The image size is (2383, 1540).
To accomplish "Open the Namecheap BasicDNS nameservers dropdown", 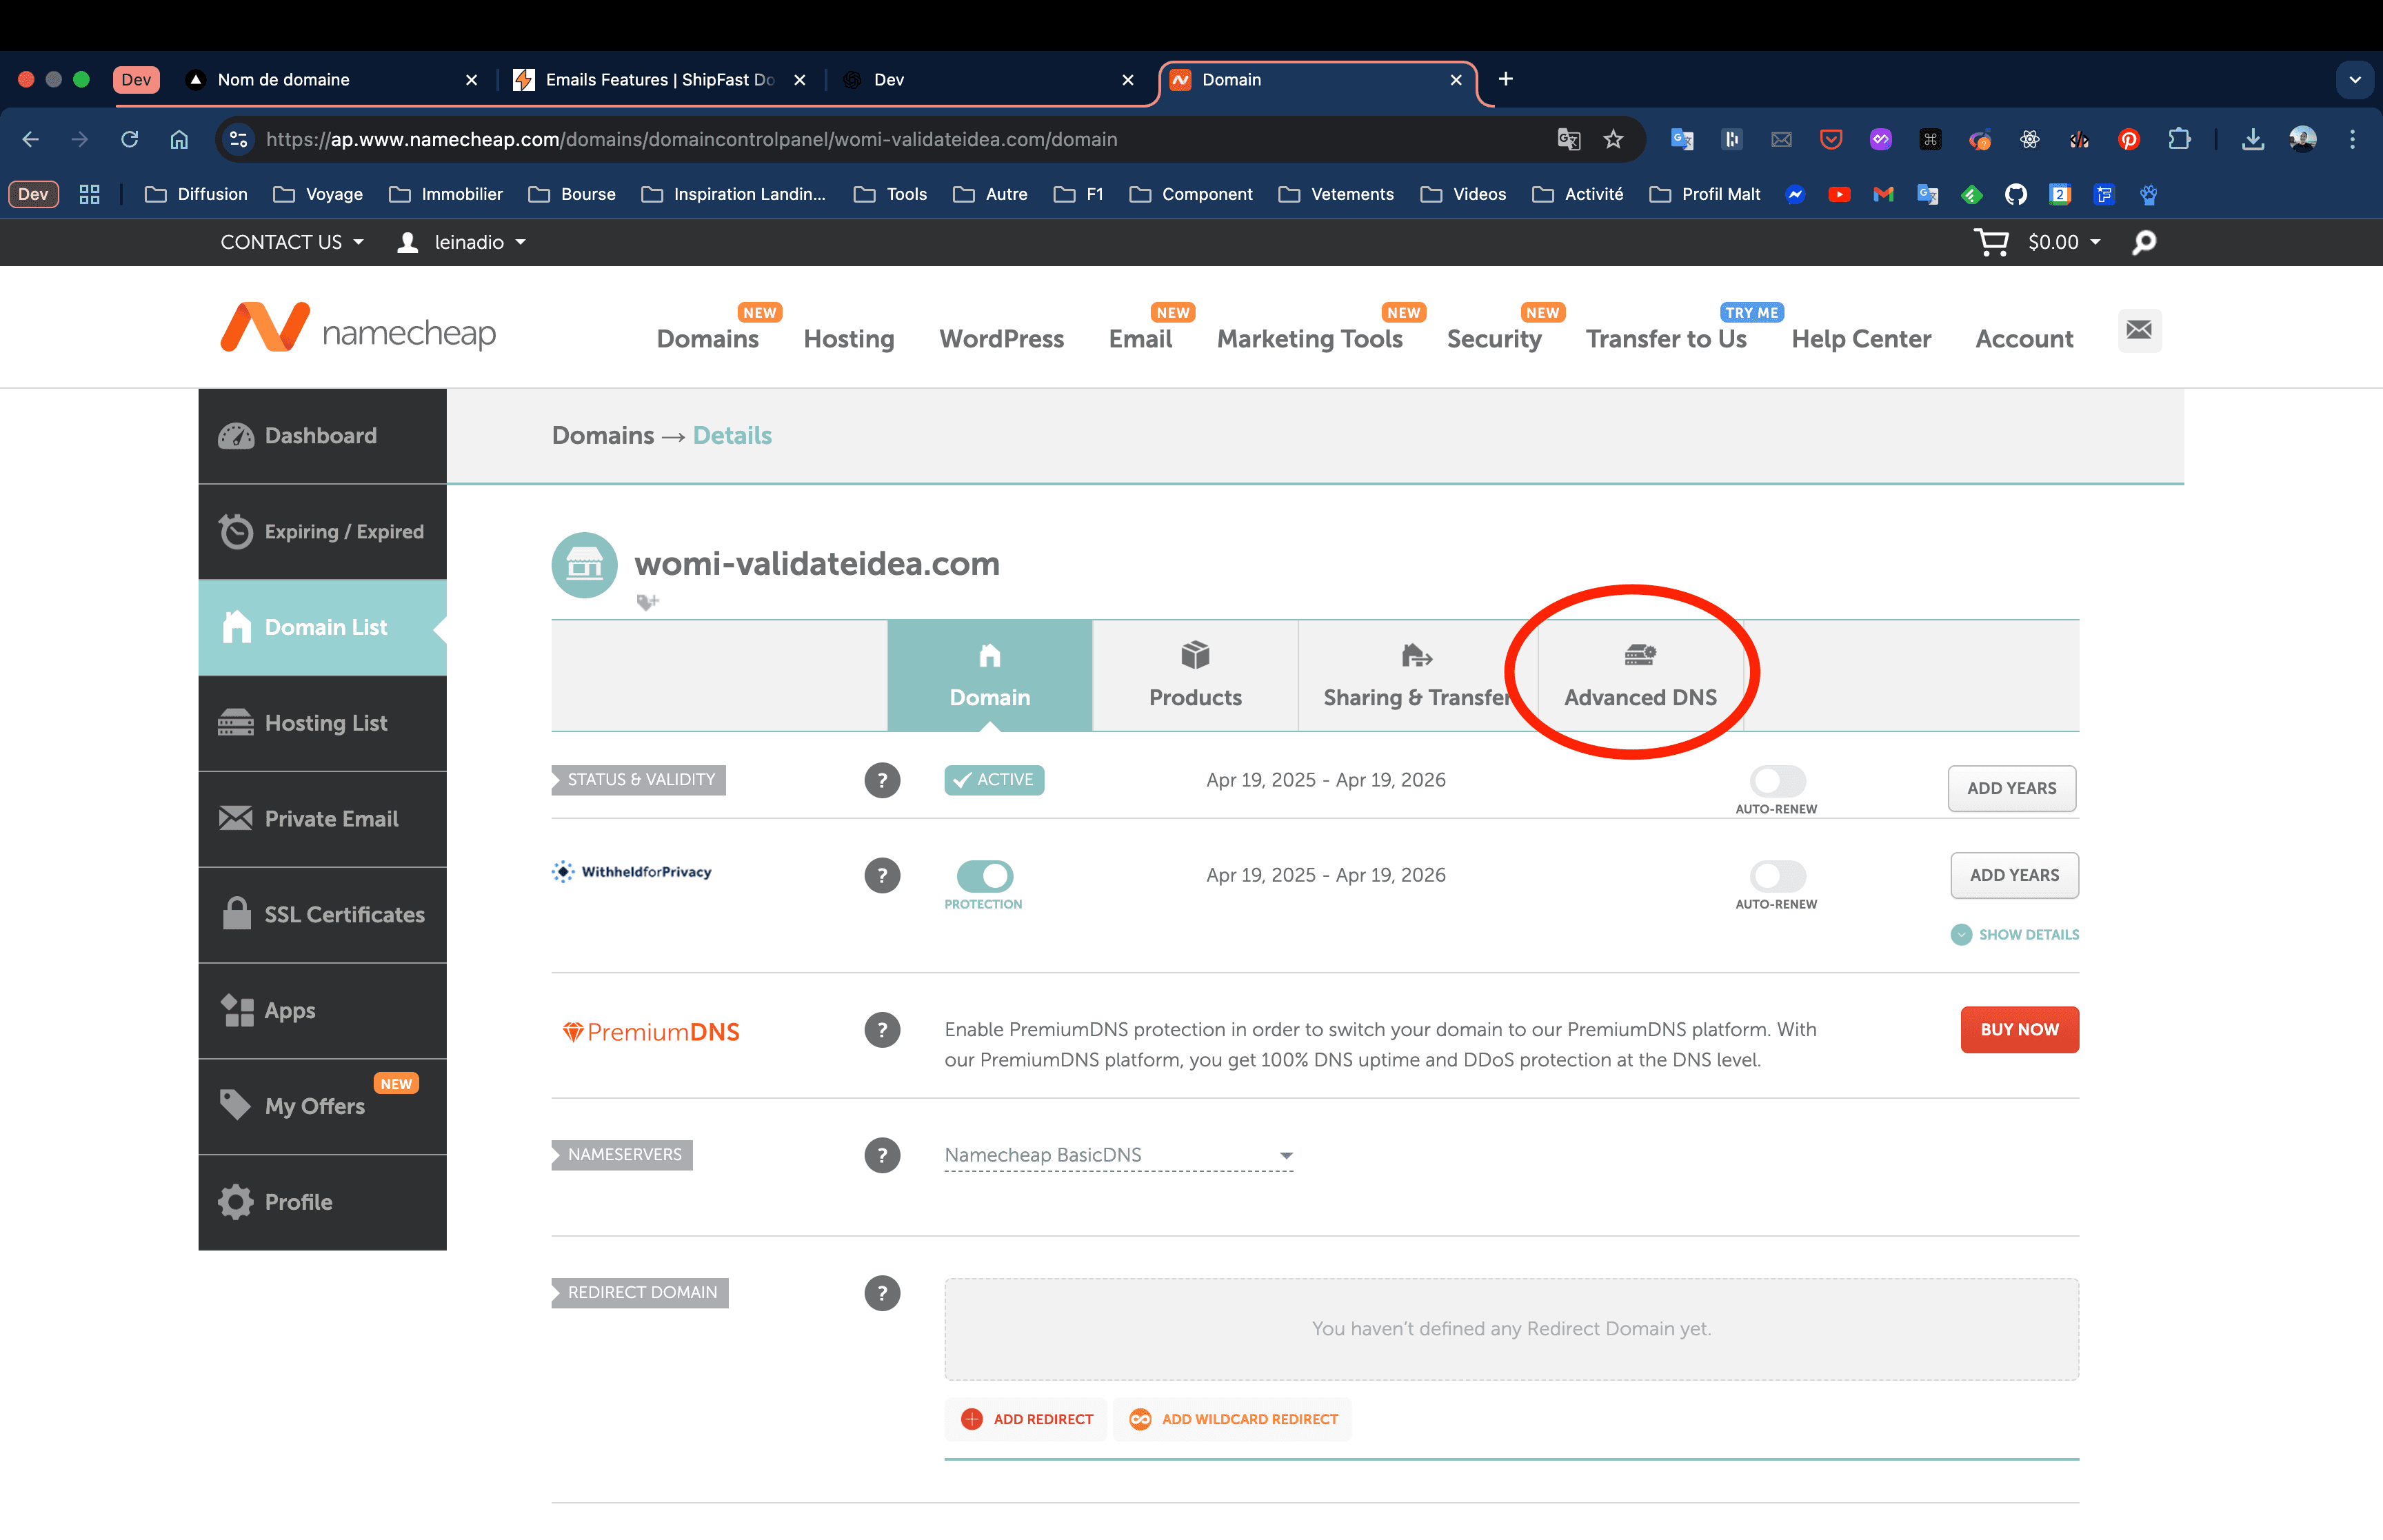I will [x=1118, y=1155].
